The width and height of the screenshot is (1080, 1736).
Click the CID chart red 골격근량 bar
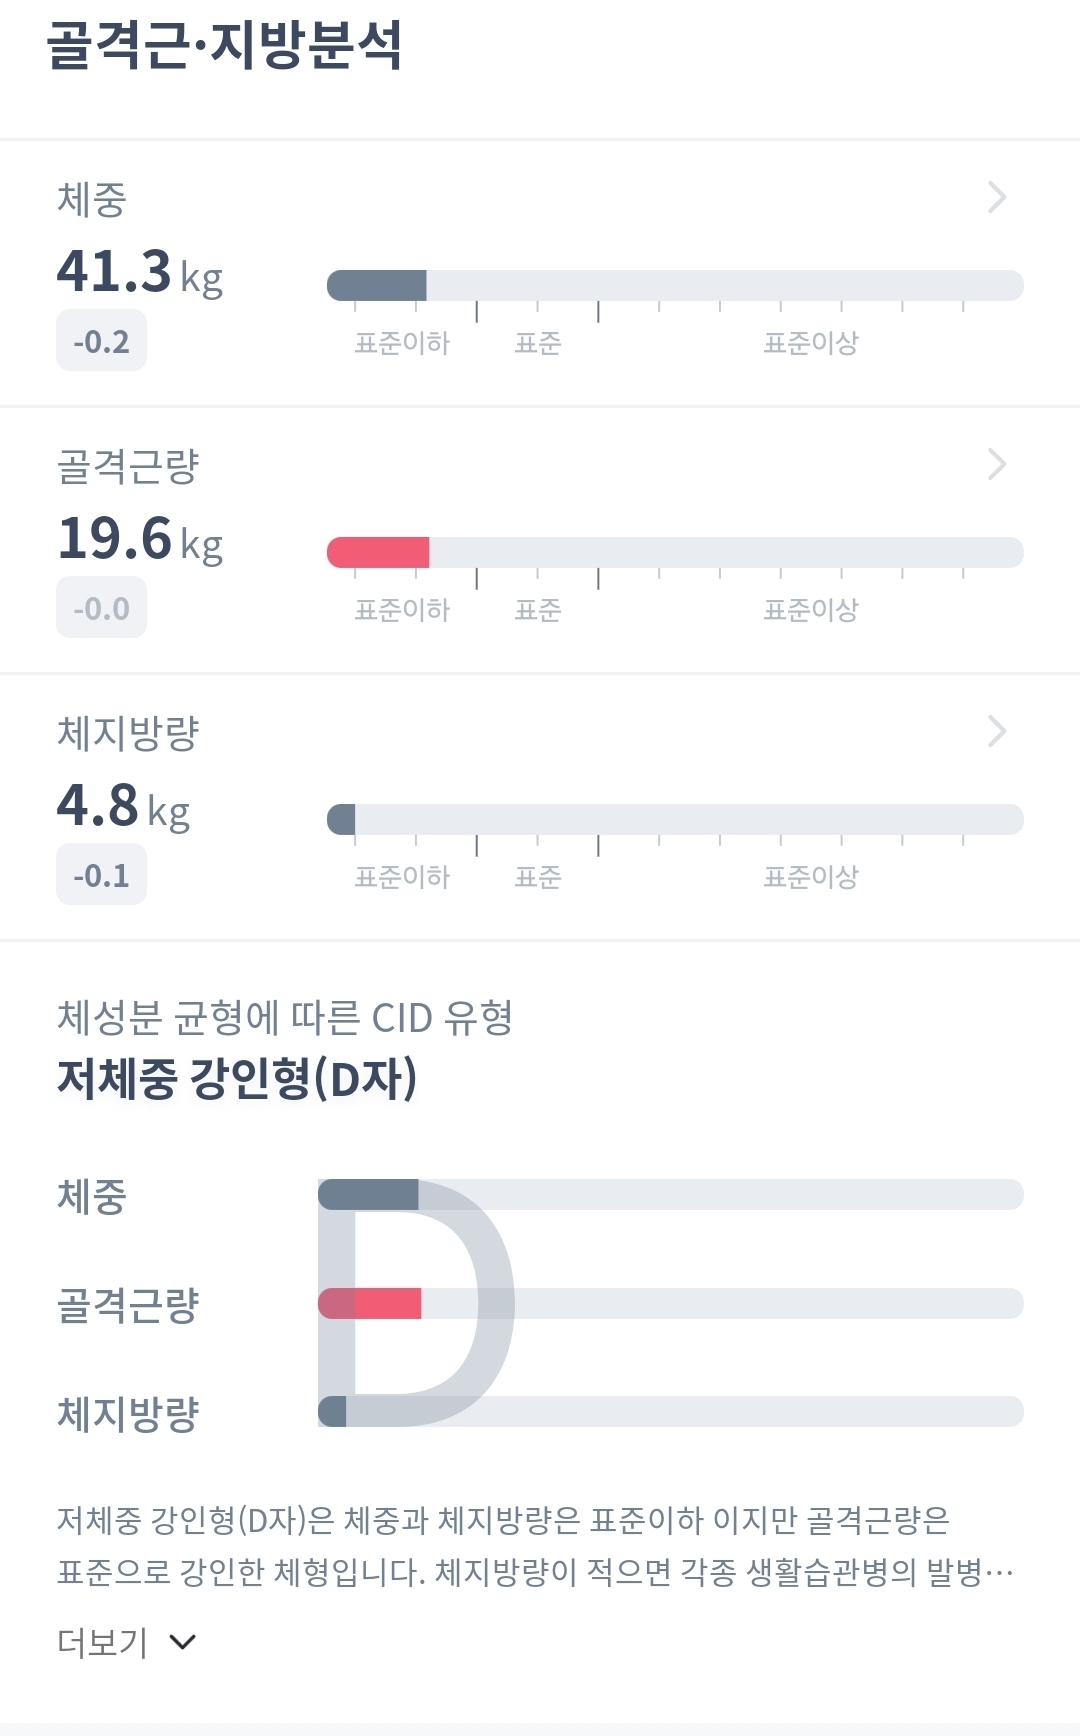click(390, 1303)
